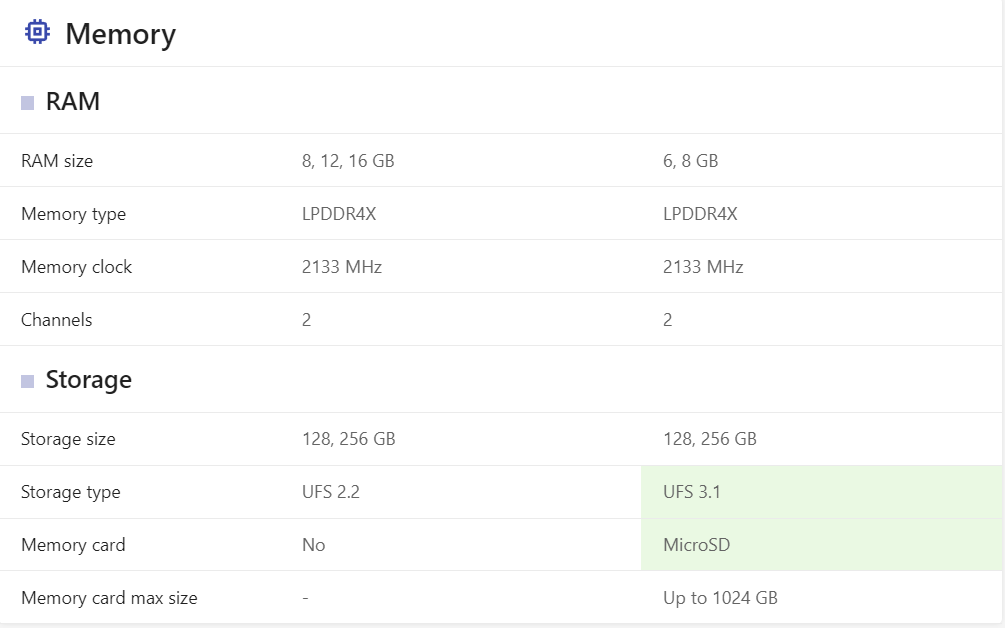Viewport: 1005px width, 628px height.
Task: Click the square bullet beside Storage
Action: [28, 381]
